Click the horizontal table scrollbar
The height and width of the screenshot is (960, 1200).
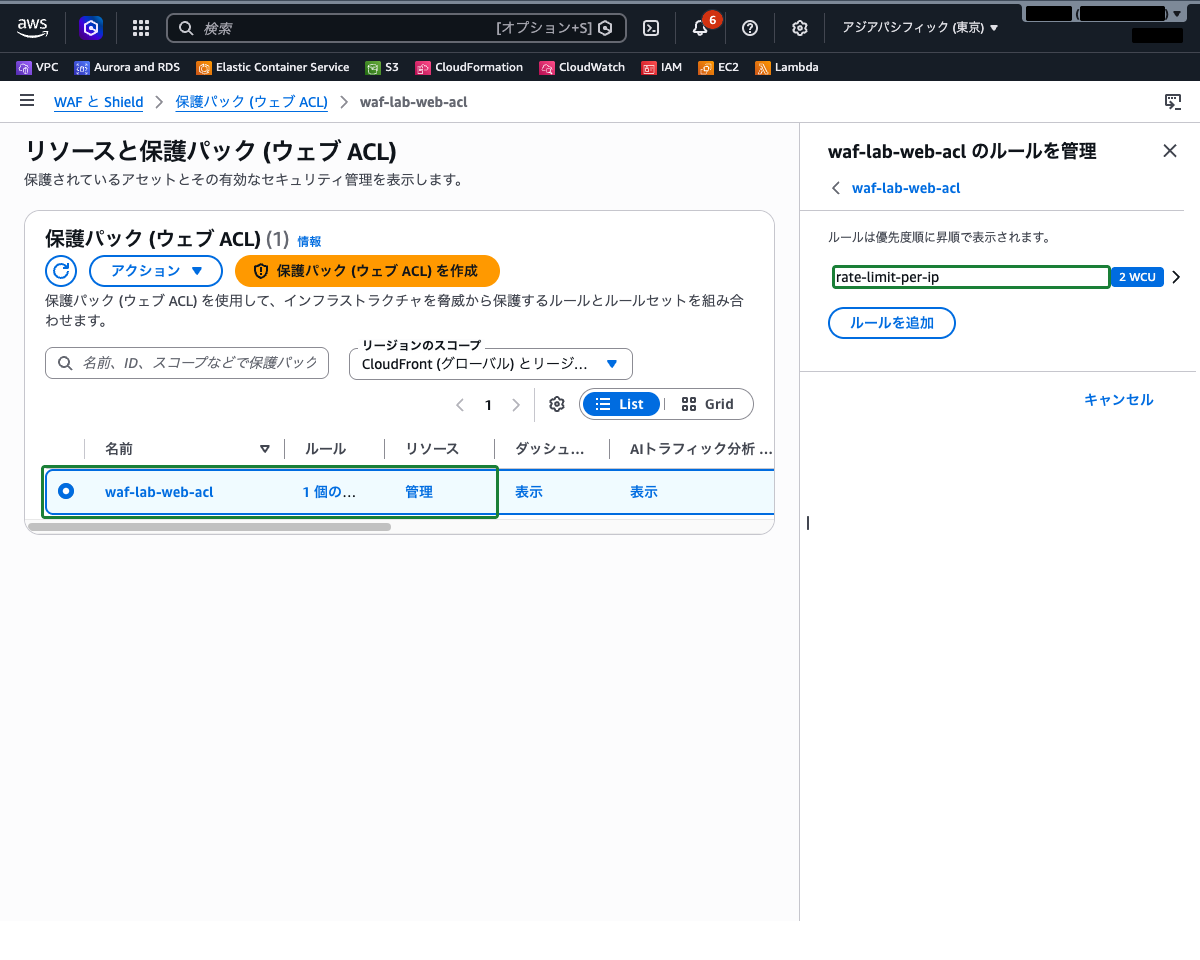(209, 527)
